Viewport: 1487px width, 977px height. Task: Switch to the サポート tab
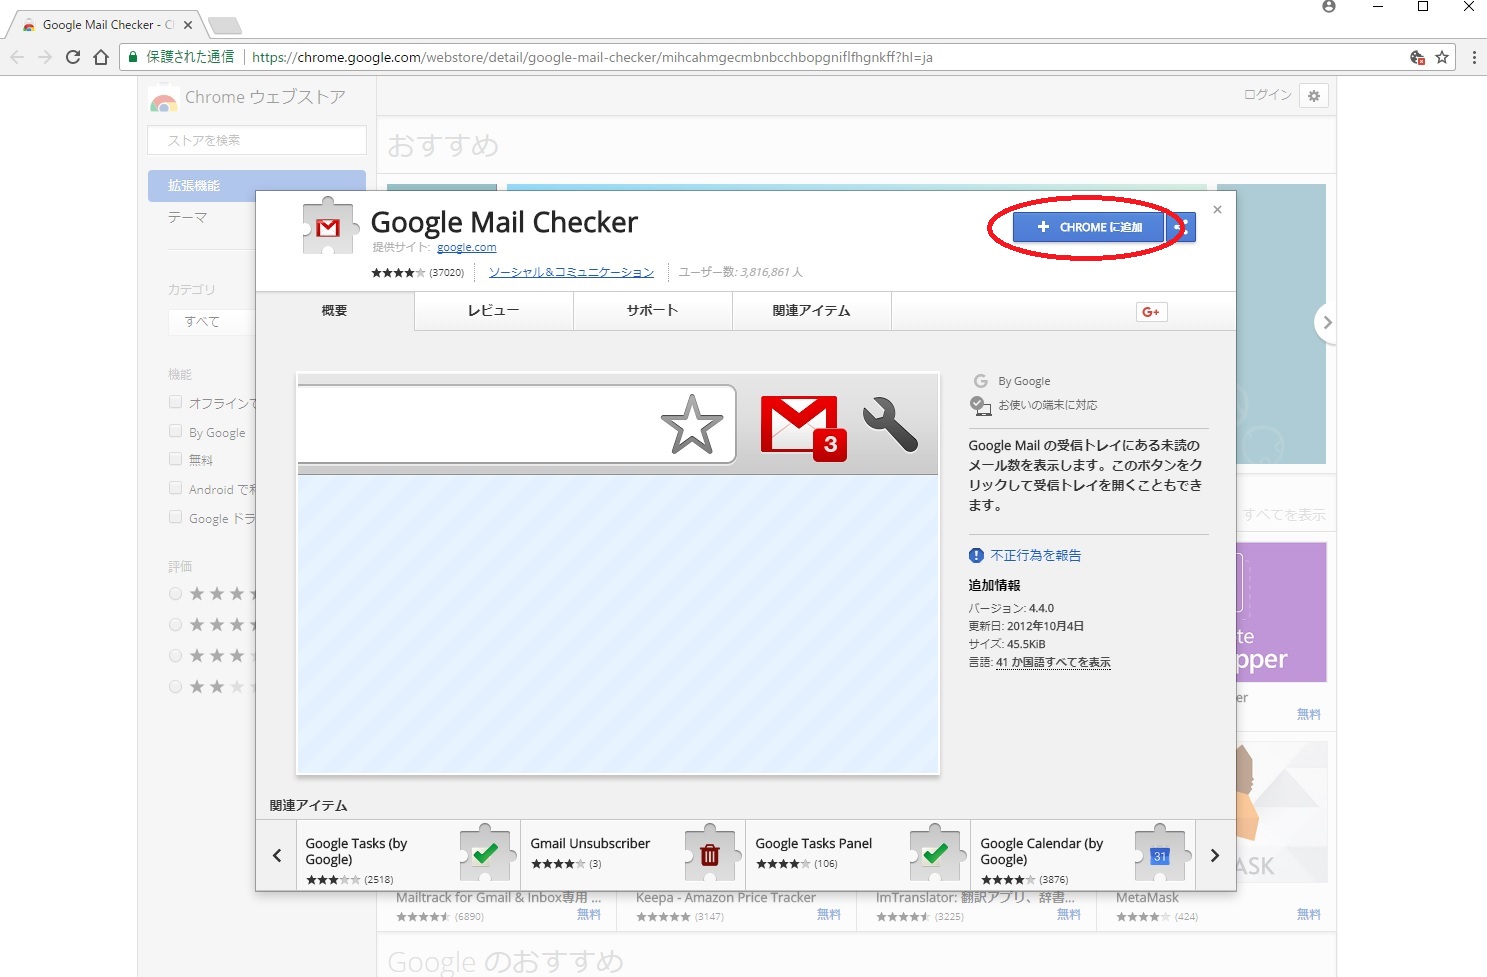653,311
